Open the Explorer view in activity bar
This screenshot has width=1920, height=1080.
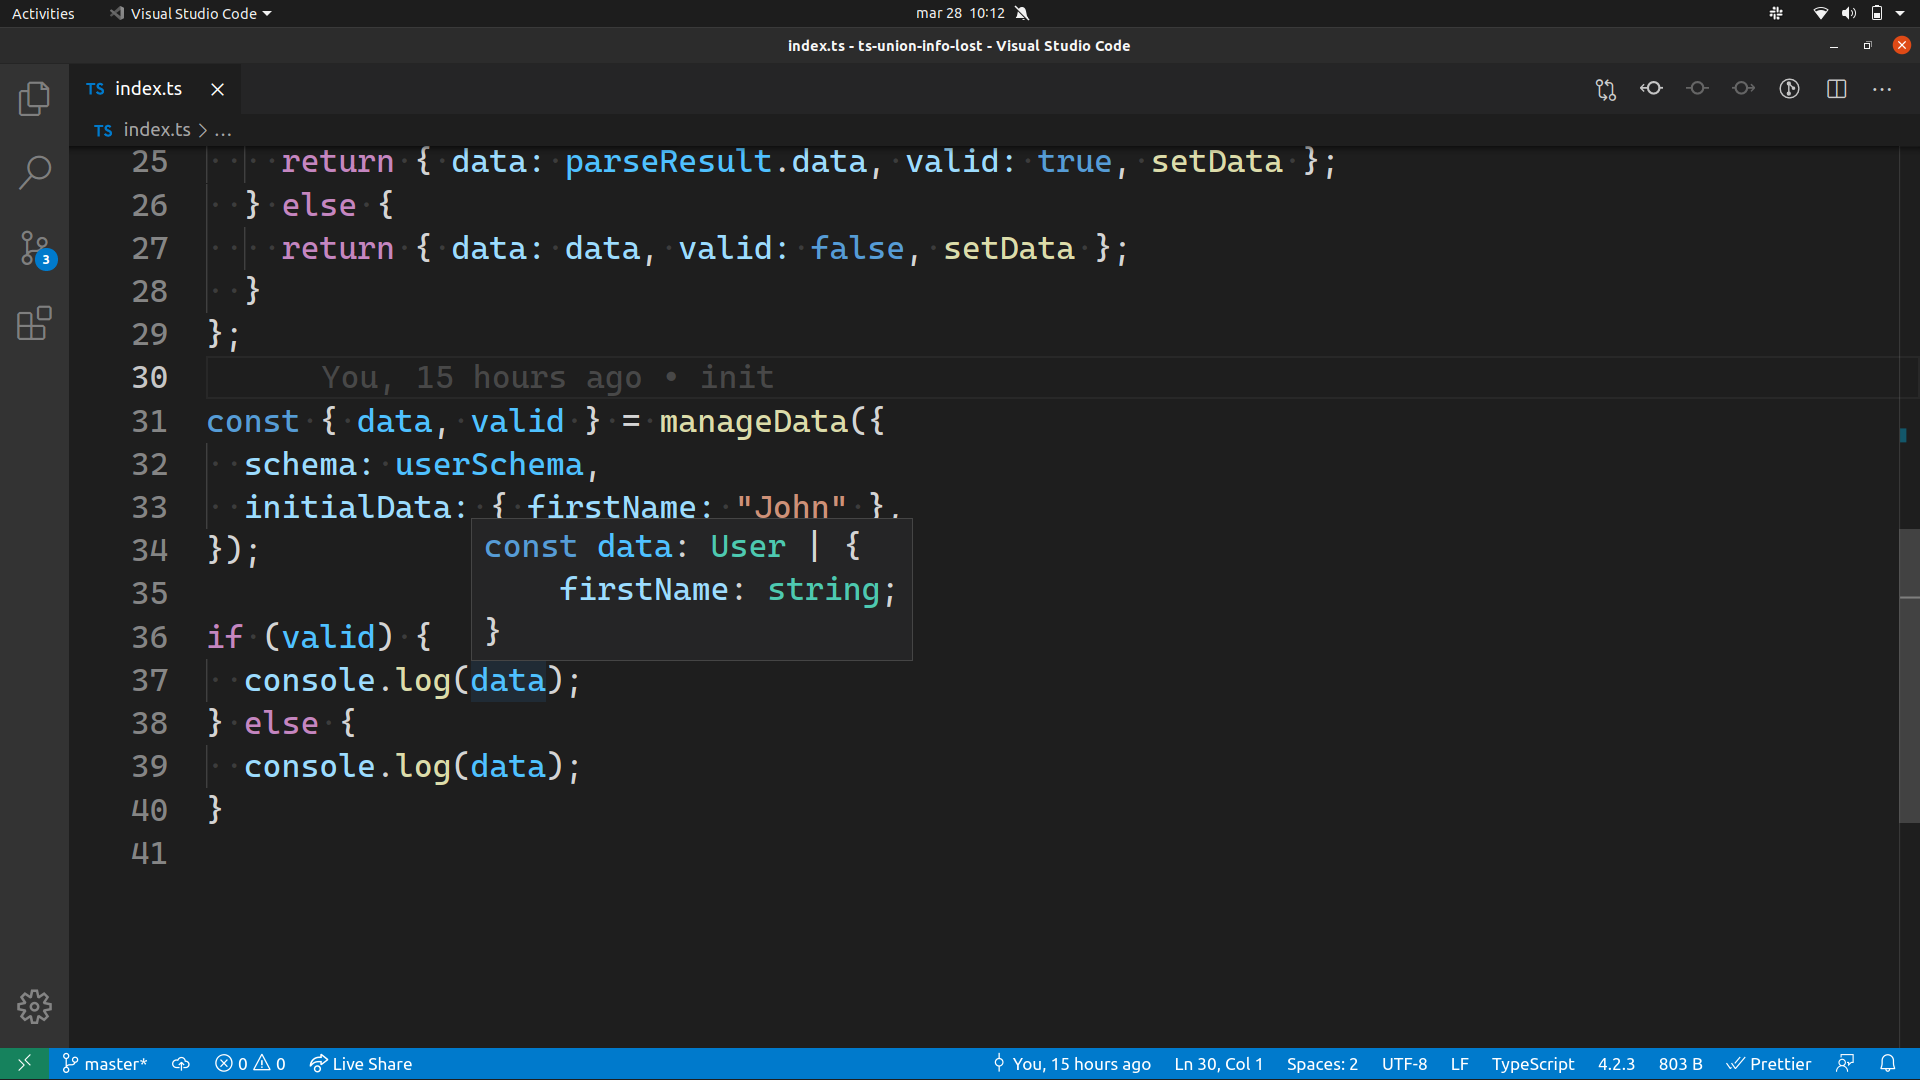point(34,98)
